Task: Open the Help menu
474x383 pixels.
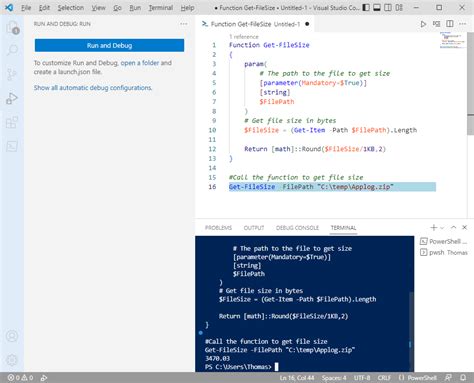Action: 187,8
